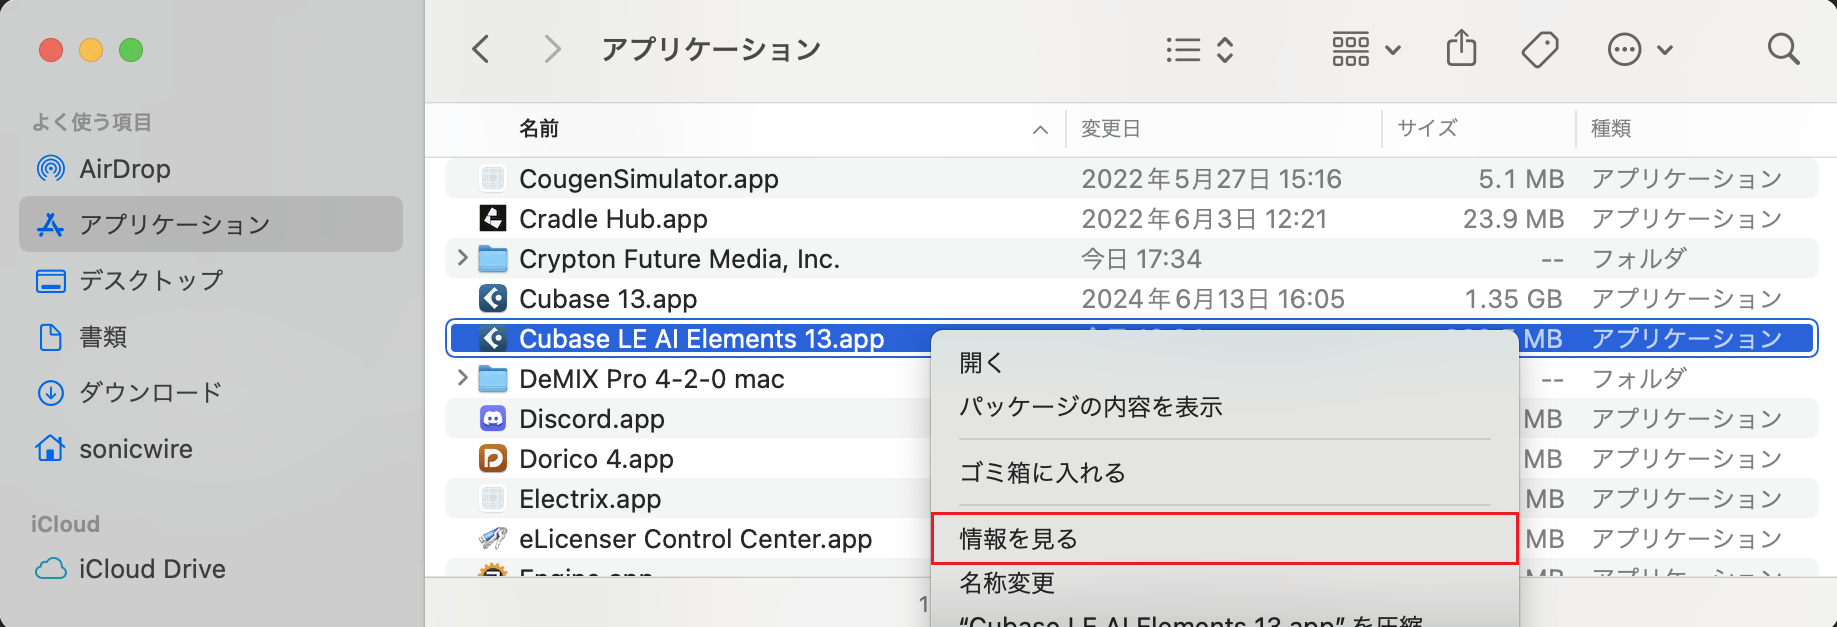Open the search magnifier icon
This screenshot has width=1837, height=627.
[1782, 49]
